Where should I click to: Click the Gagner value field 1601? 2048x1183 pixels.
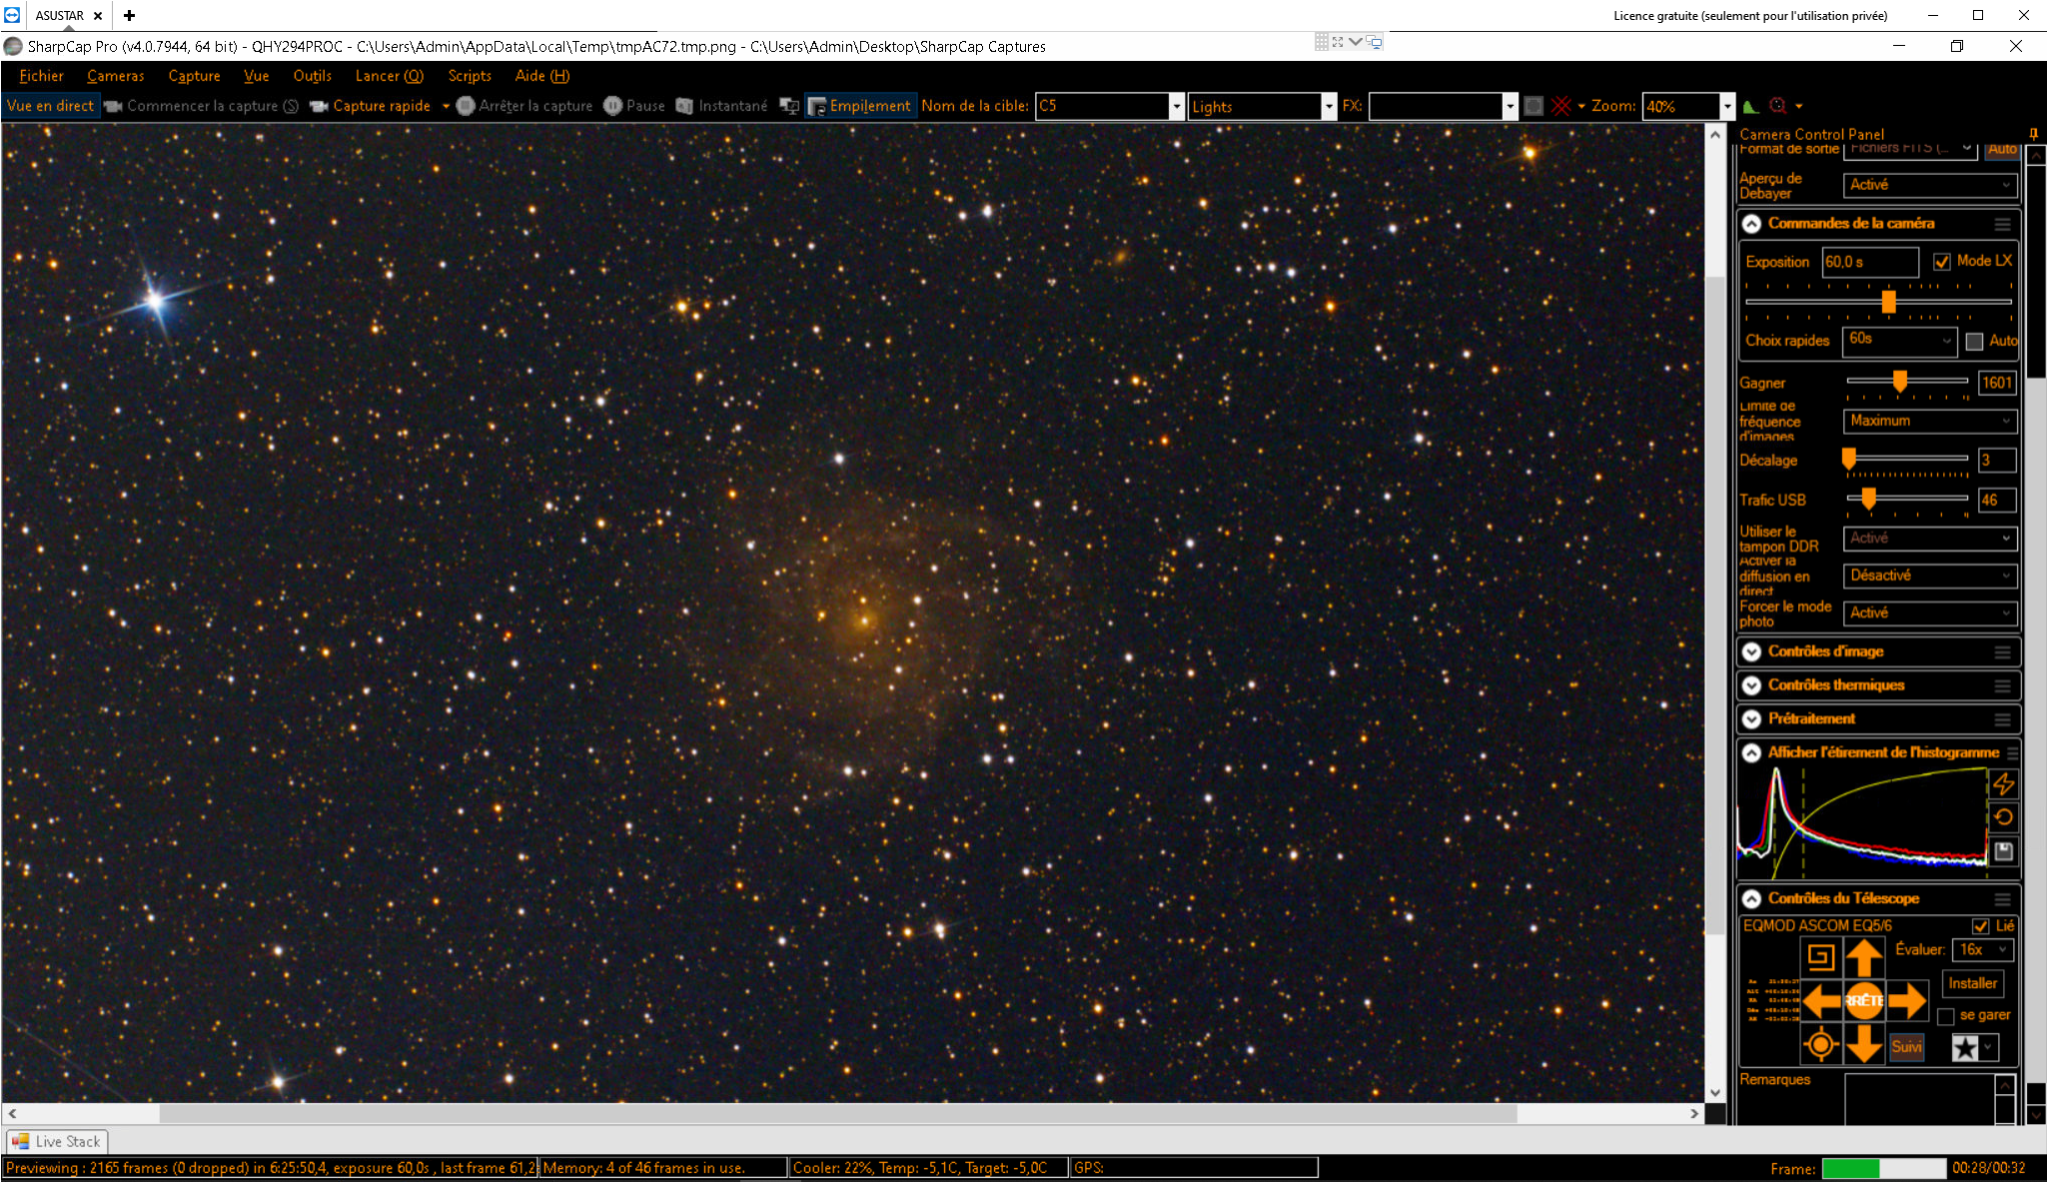(1996, 382)
